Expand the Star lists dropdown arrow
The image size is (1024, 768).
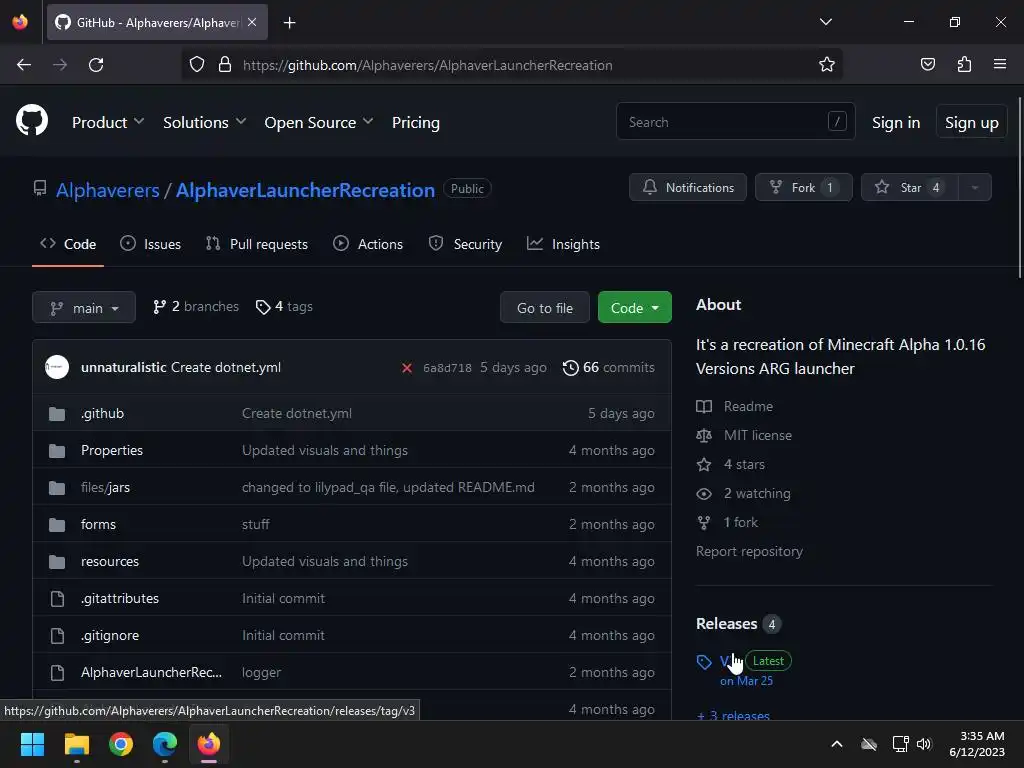click(974, 187)
